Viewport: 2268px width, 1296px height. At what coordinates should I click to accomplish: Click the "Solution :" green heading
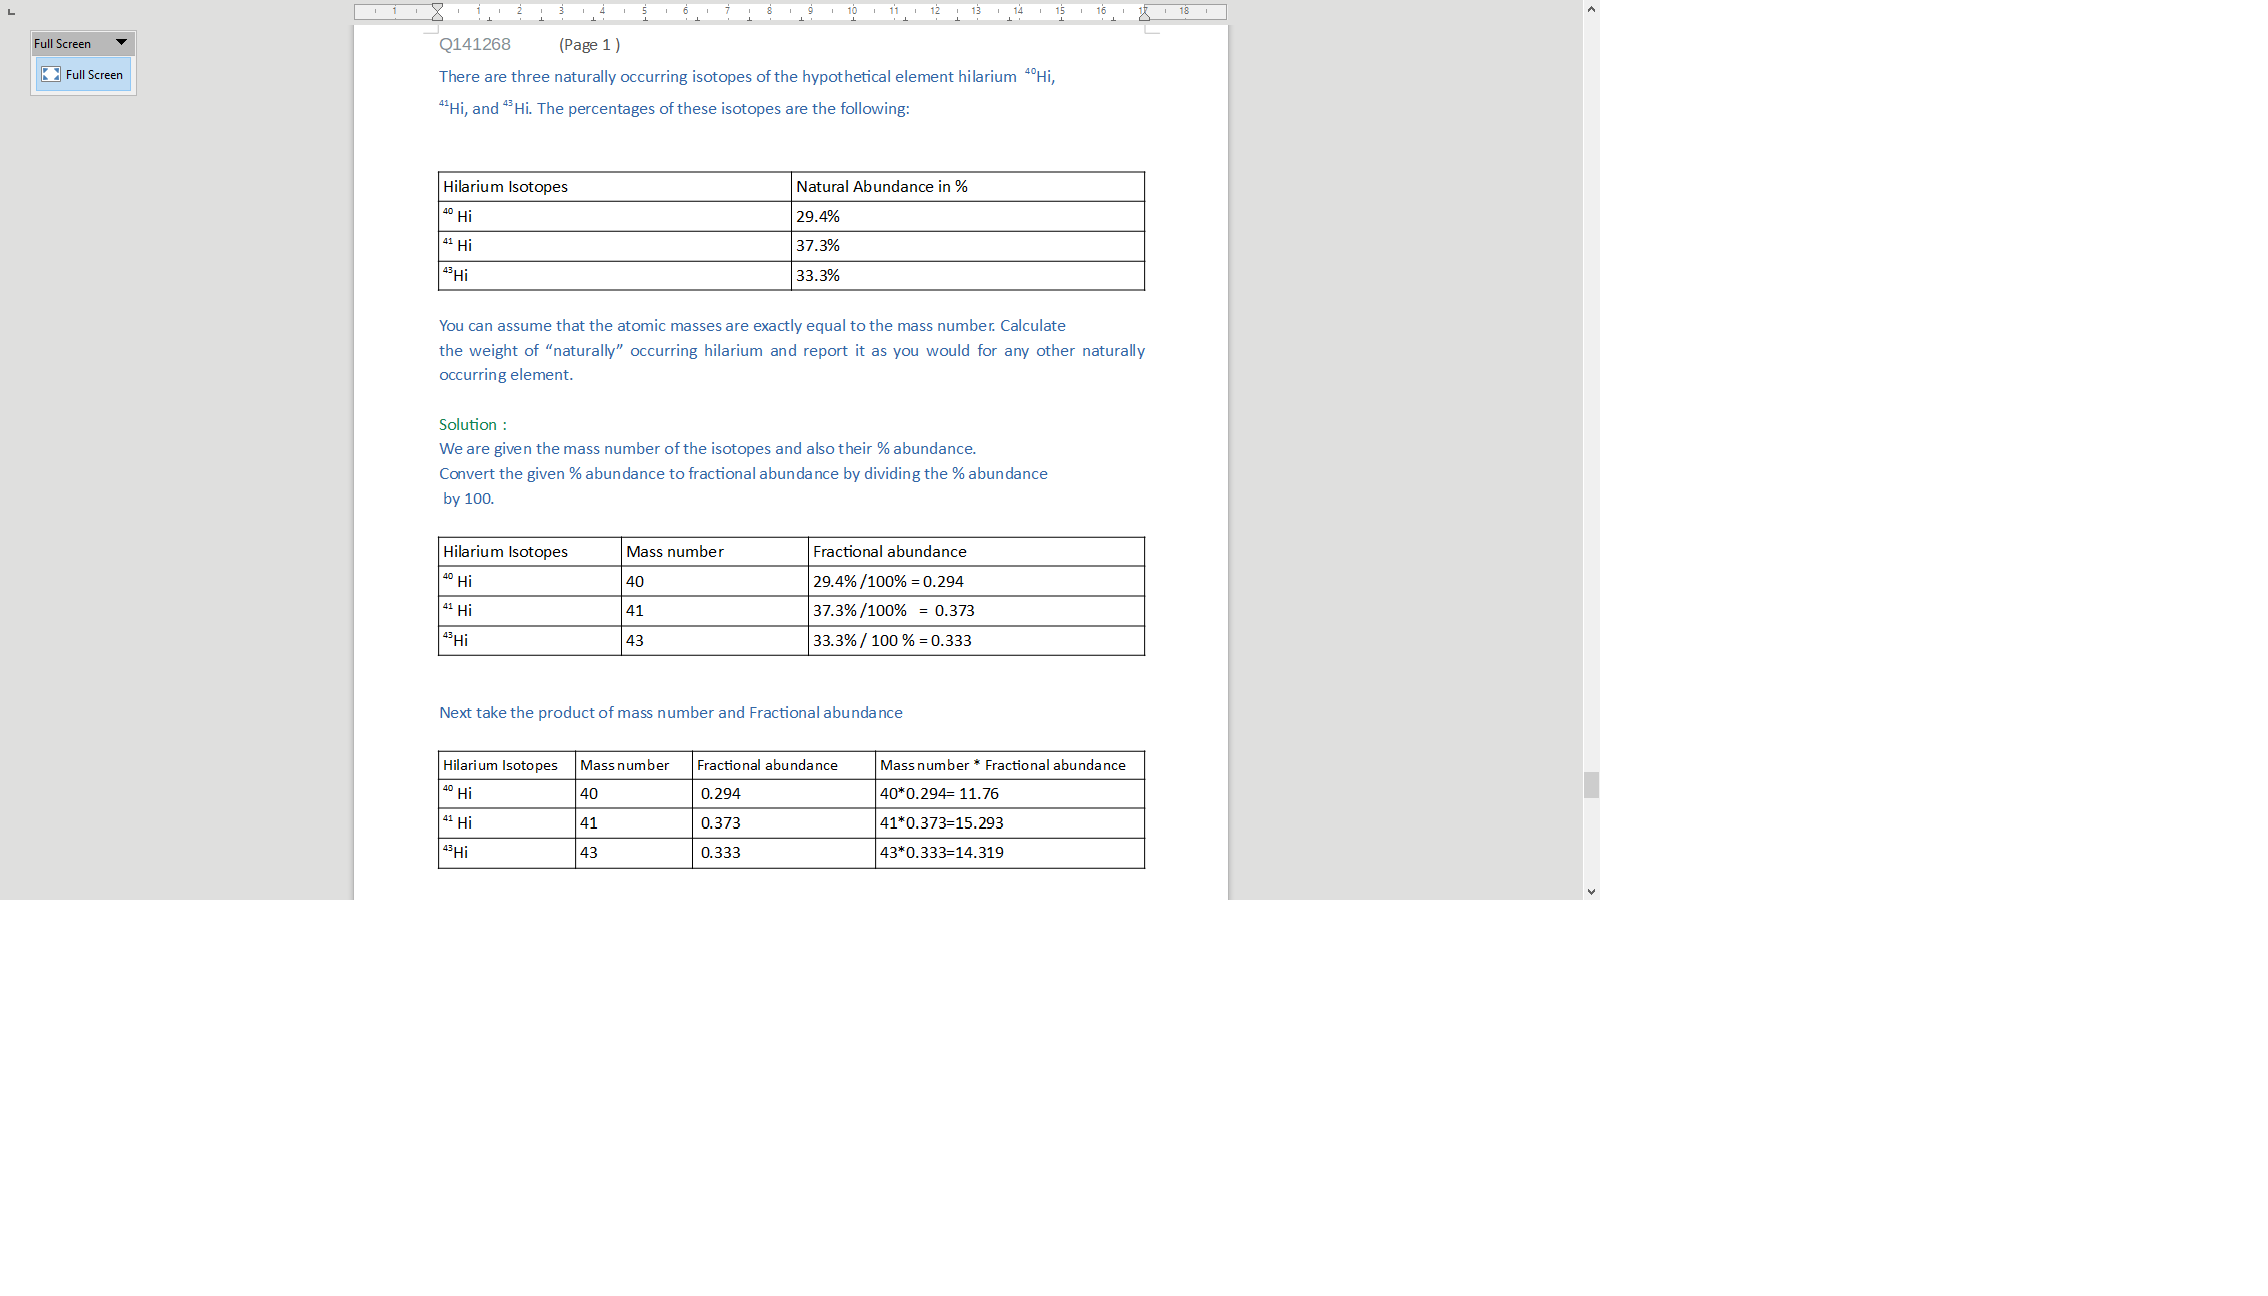(472, 425)
